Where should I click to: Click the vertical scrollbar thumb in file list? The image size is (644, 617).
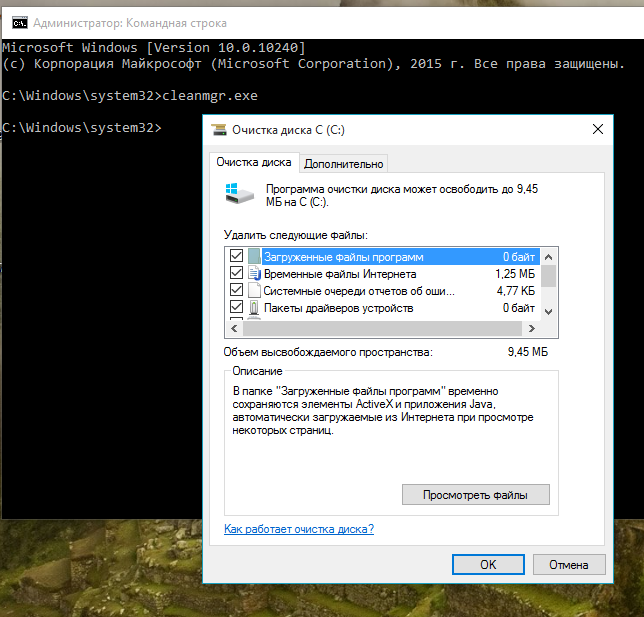click(x=548, y=276)
